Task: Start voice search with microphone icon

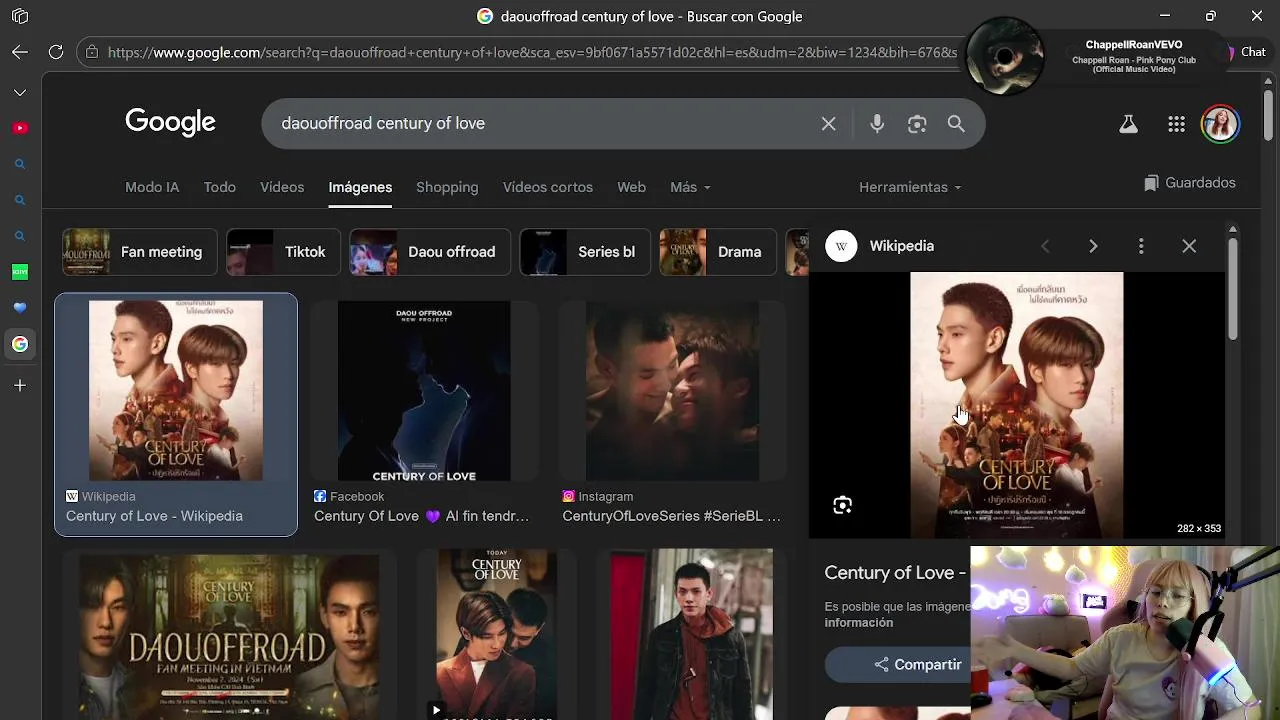Action: click(x=877, y=124)
